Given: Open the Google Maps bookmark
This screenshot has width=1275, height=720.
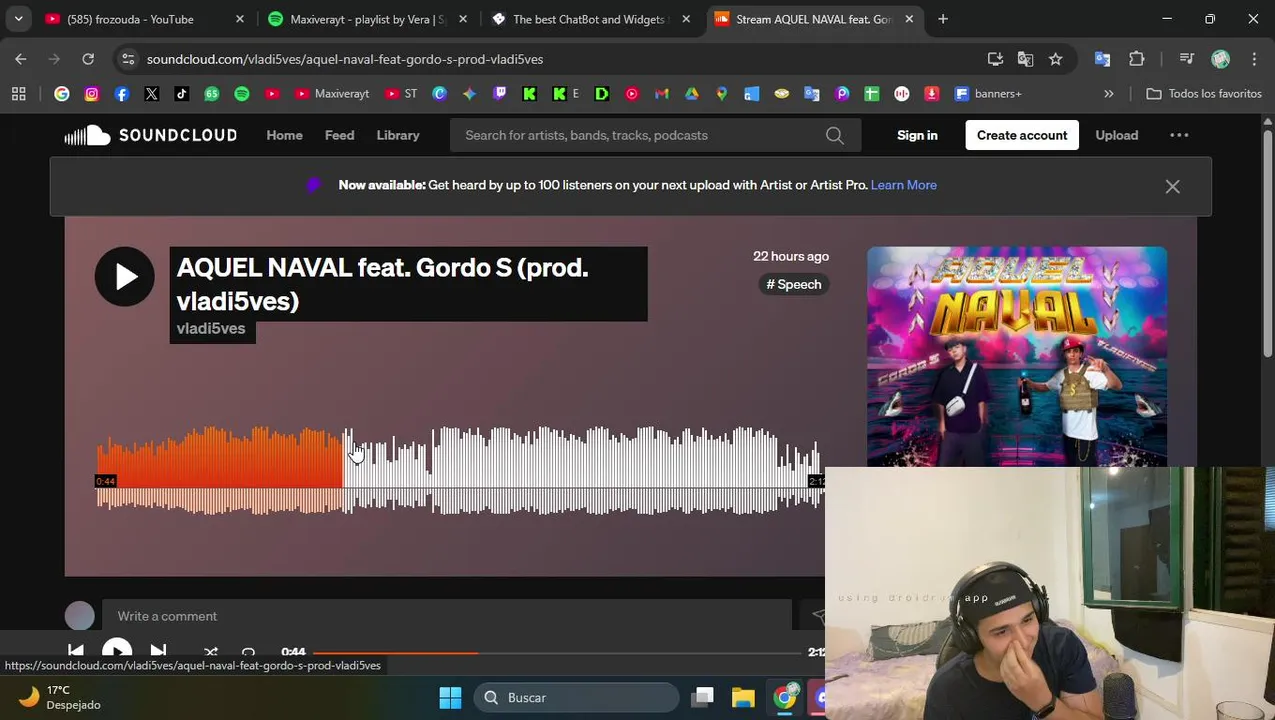Looking at the screenshot, I should 721,93.
